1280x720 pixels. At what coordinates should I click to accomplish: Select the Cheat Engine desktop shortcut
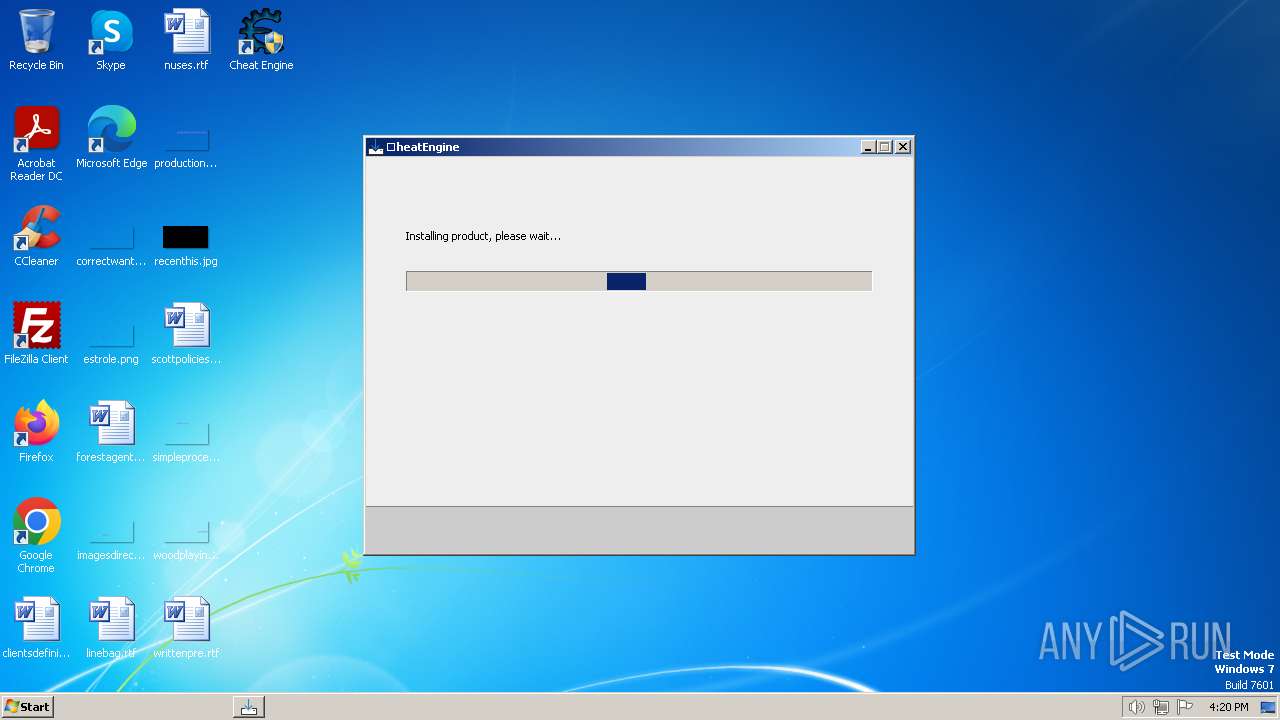(x=261, y=40)
